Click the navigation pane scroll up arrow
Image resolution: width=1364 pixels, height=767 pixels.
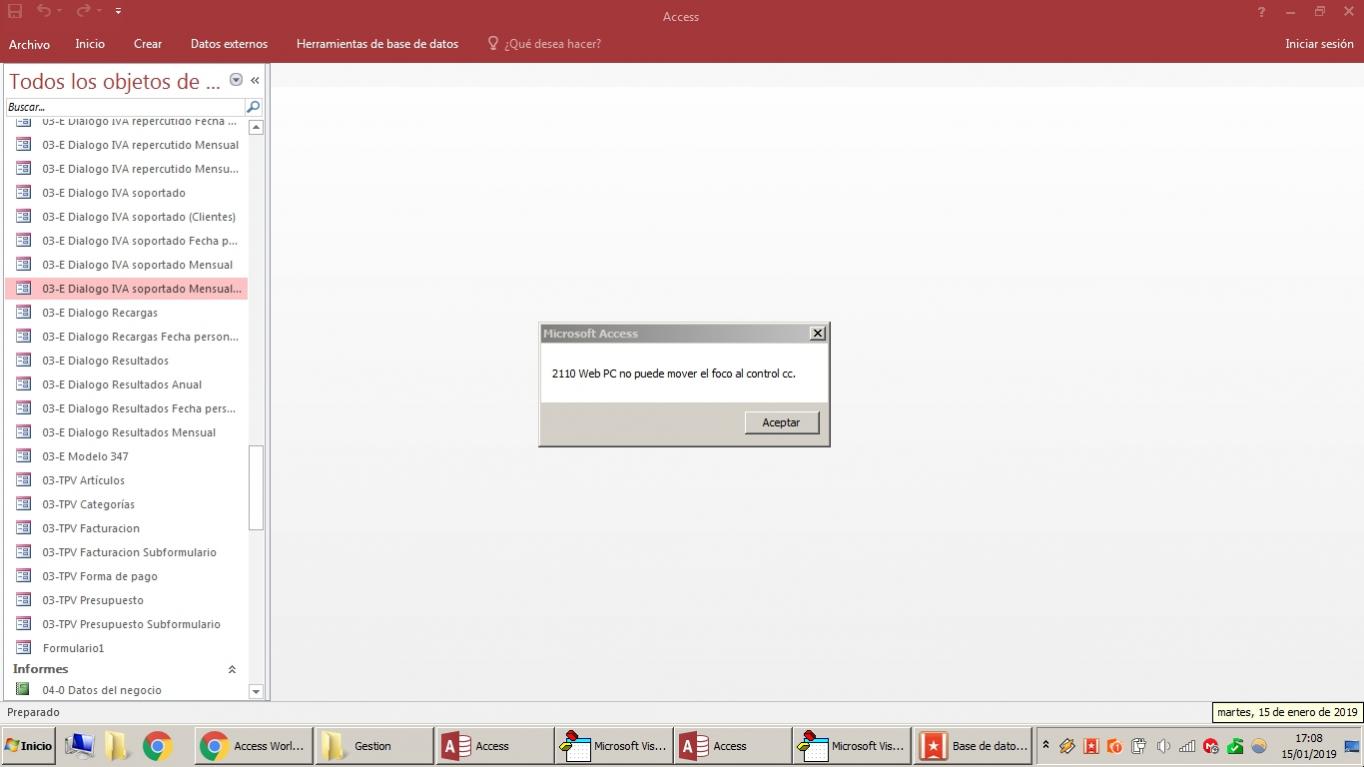point(256,127)
